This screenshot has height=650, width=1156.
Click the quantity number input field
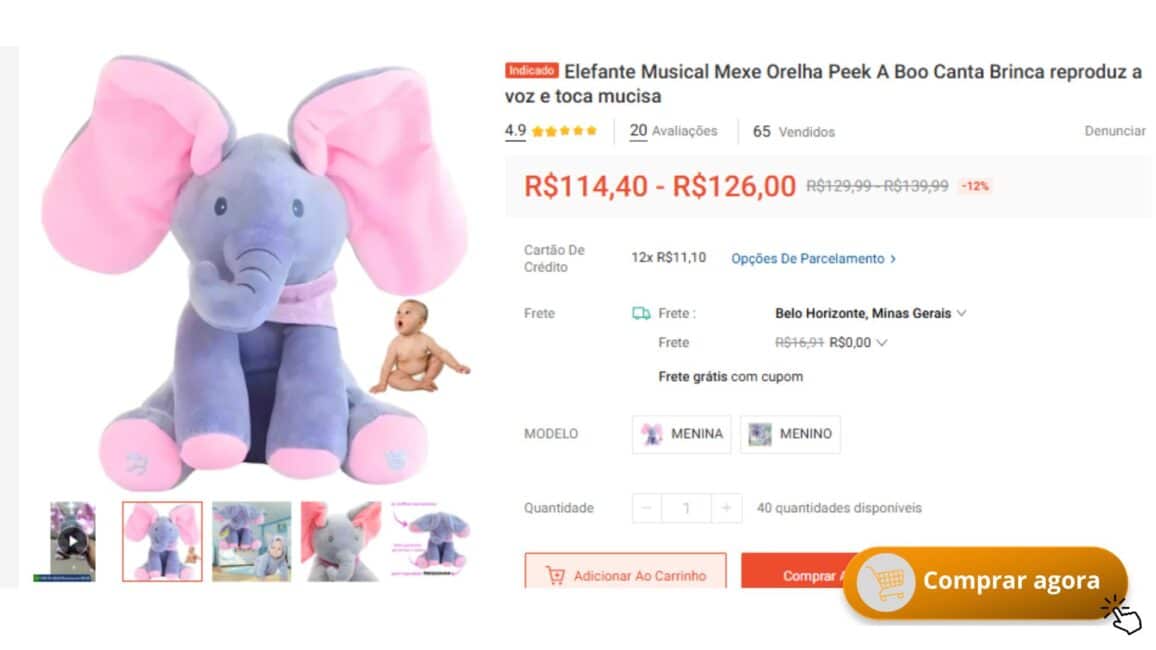coord(686,508)
